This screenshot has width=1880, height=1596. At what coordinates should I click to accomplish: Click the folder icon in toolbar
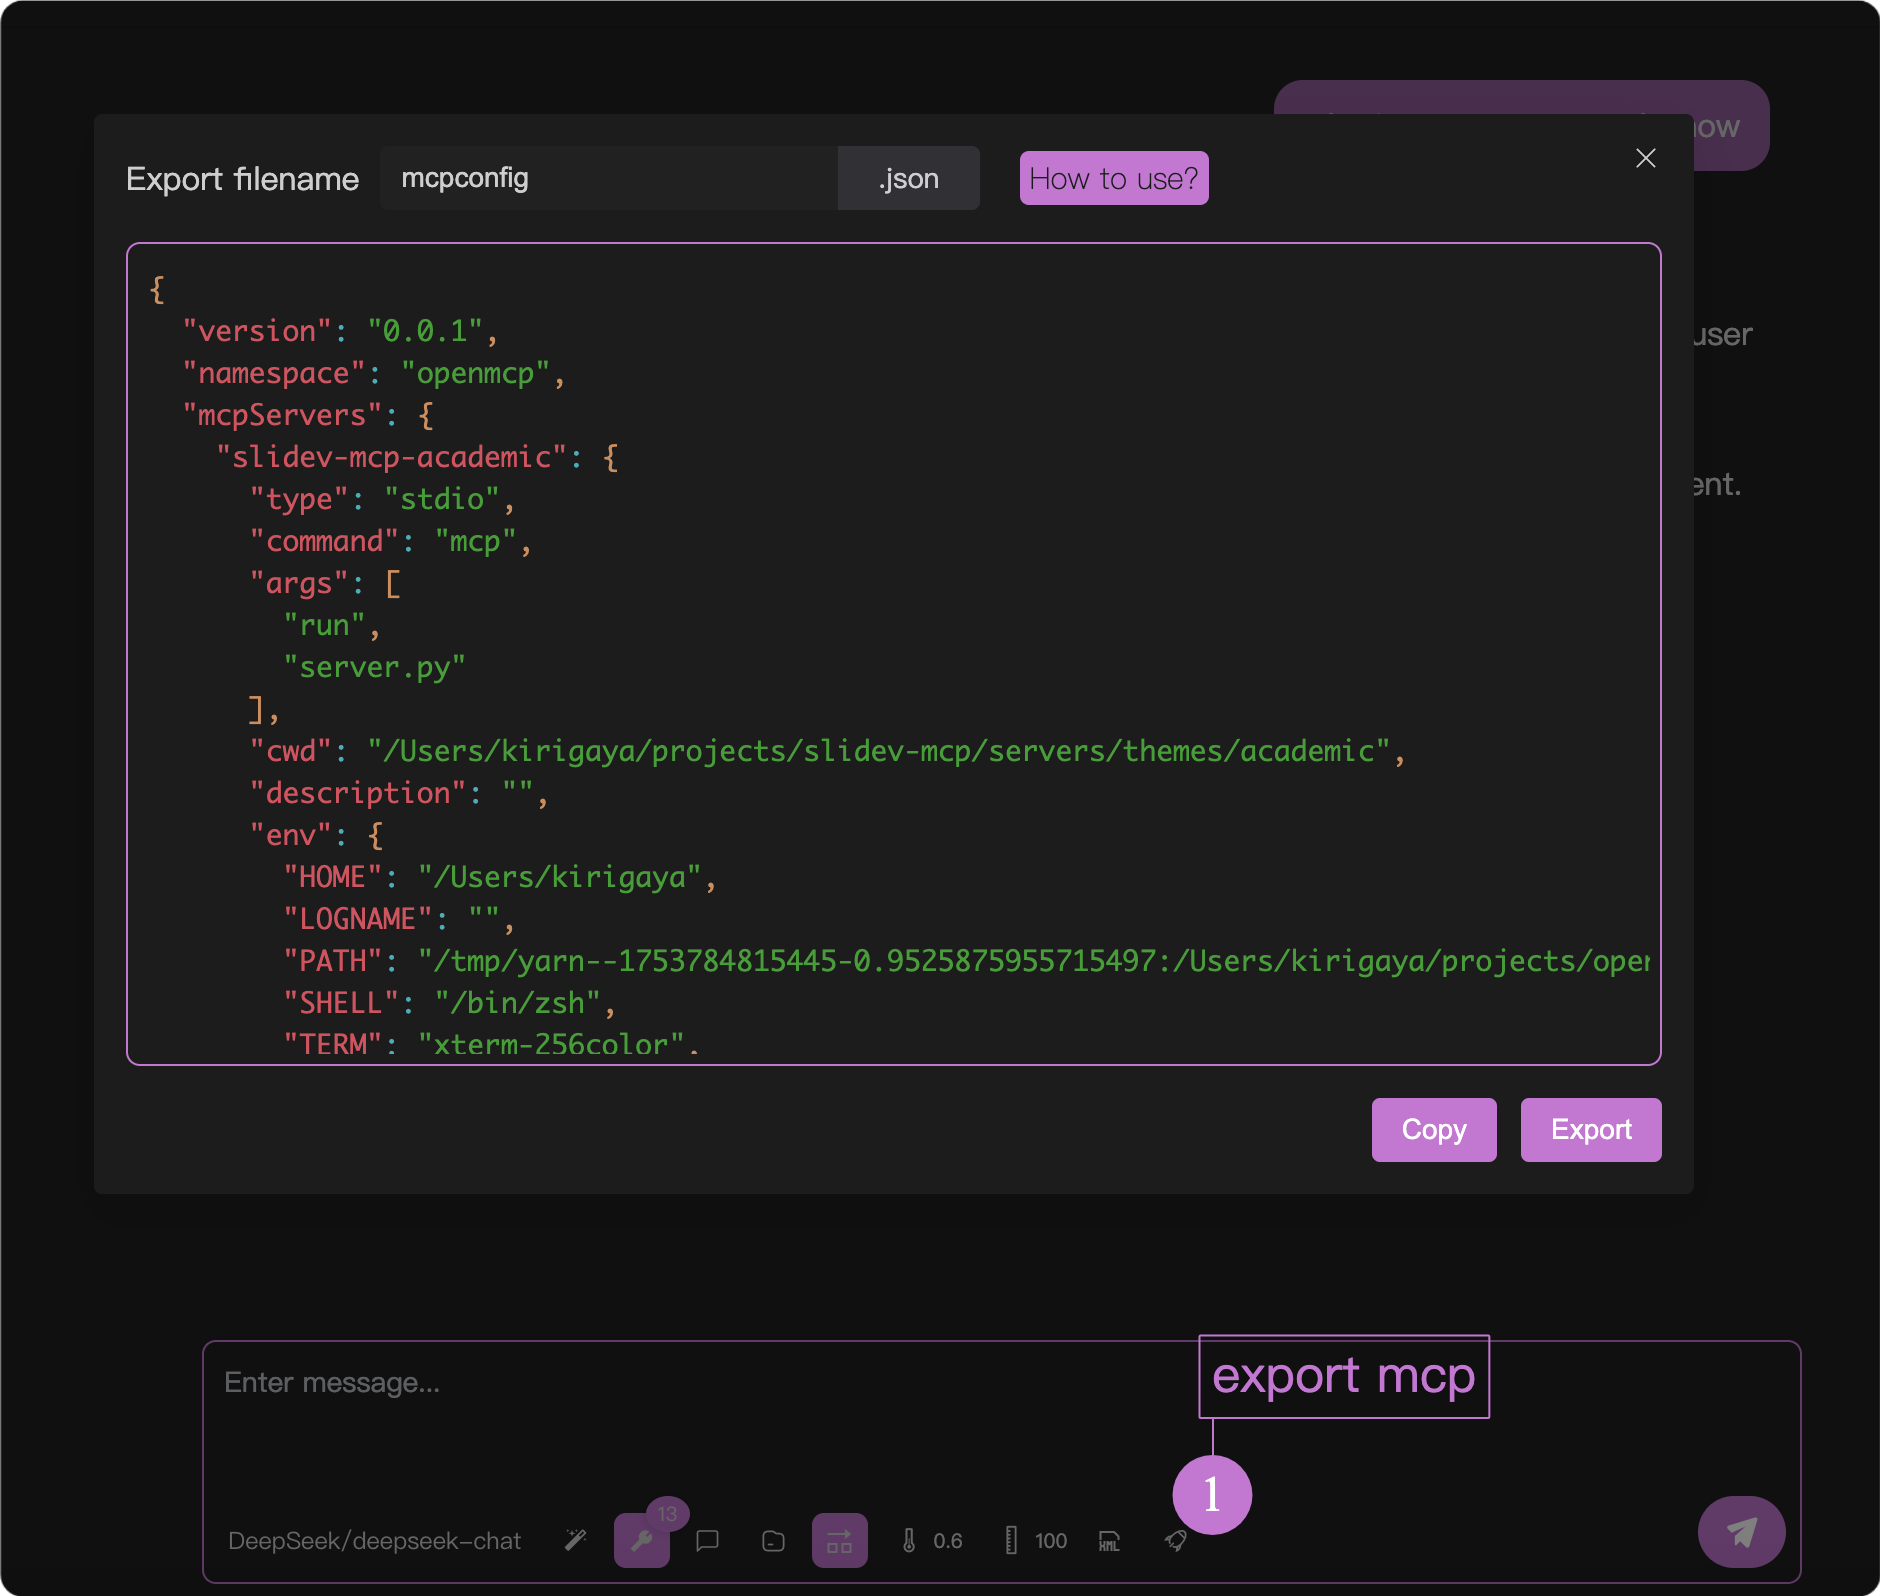tap(773, 1541)
